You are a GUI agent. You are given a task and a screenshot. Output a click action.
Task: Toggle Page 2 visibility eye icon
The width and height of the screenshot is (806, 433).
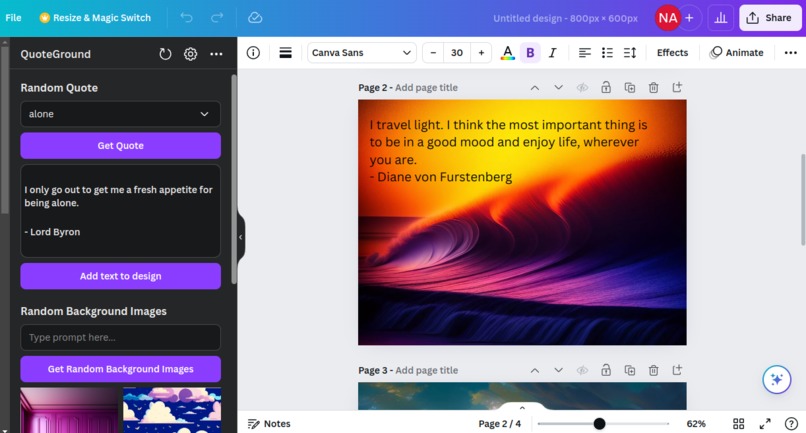(582, 87)
